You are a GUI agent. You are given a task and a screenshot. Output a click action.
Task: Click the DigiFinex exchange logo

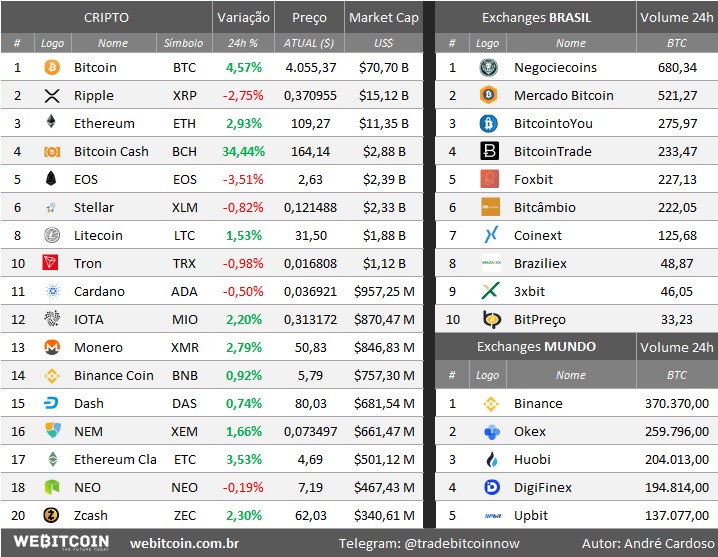coord(492,487)
